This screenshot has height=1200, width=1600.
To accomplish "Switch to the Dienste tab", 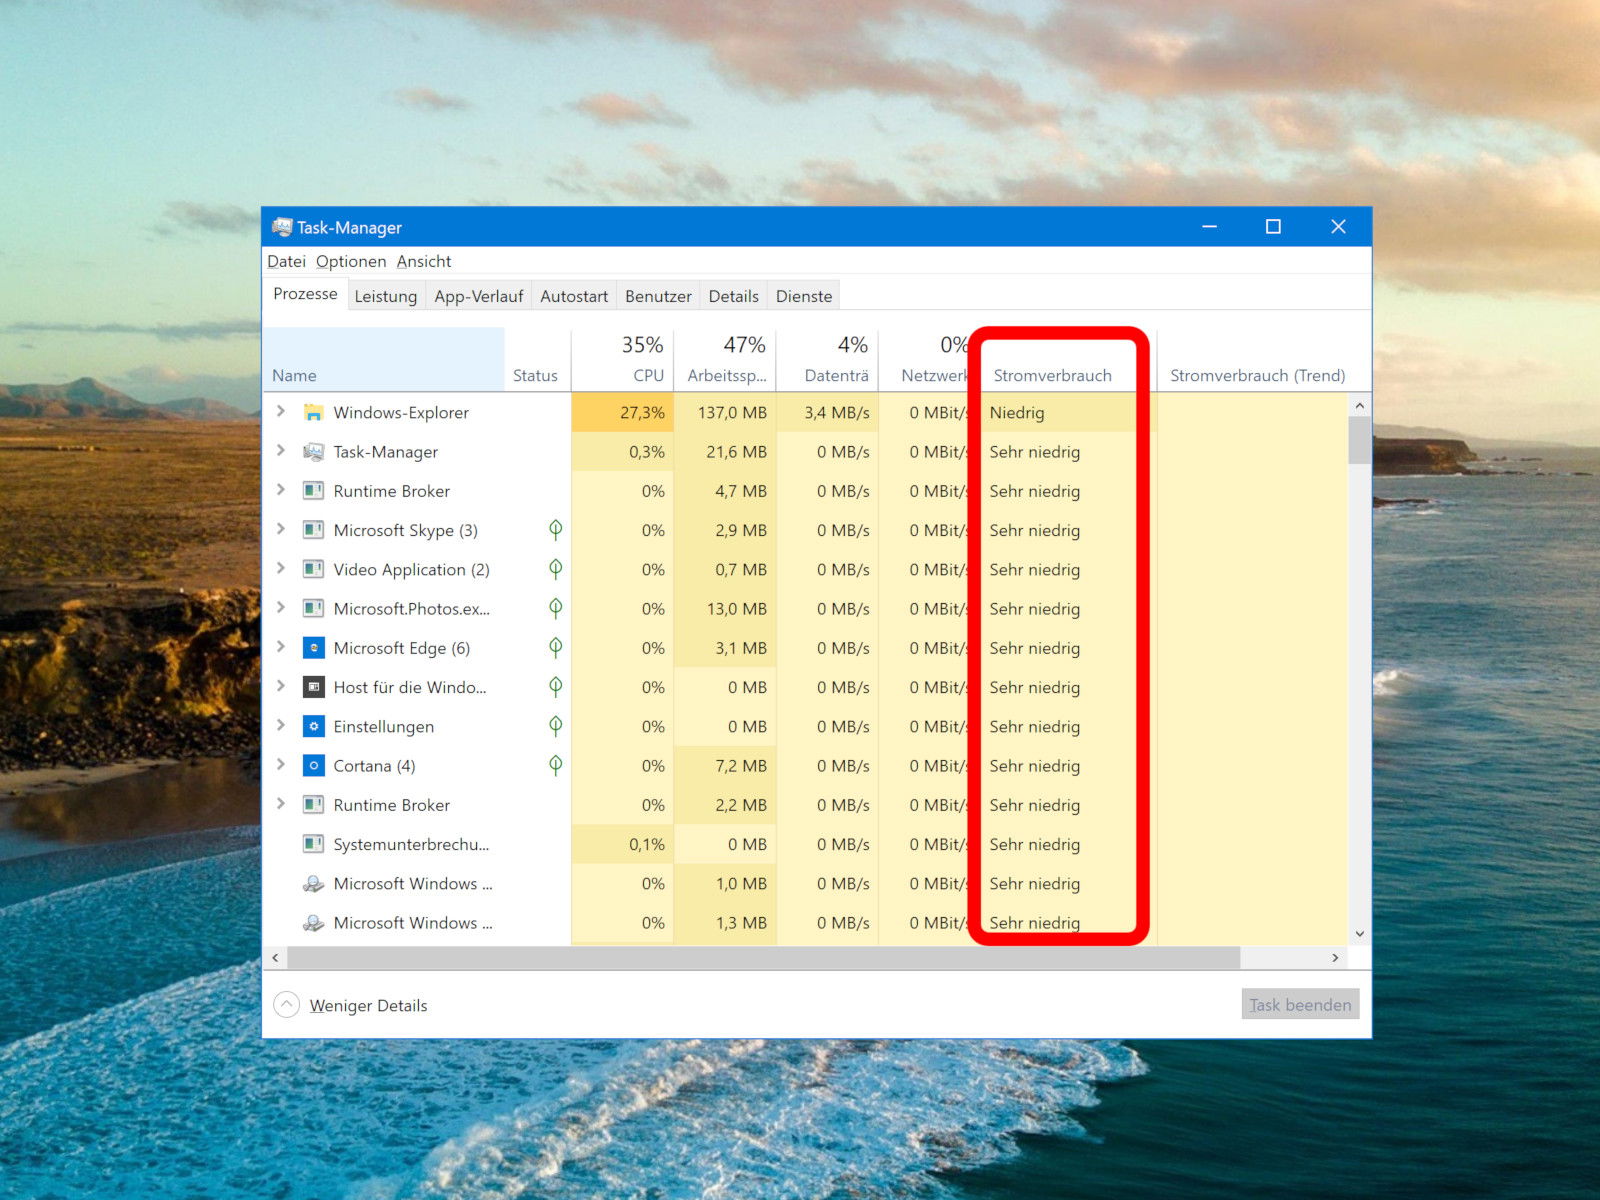I will [x=804, y=296].
